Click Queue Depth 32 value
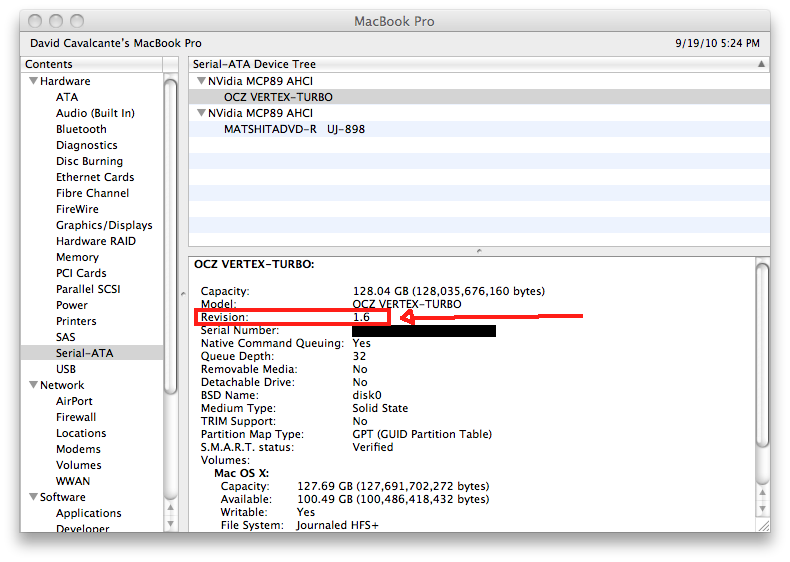Screen dimensions: 790x562 point(359,356)
